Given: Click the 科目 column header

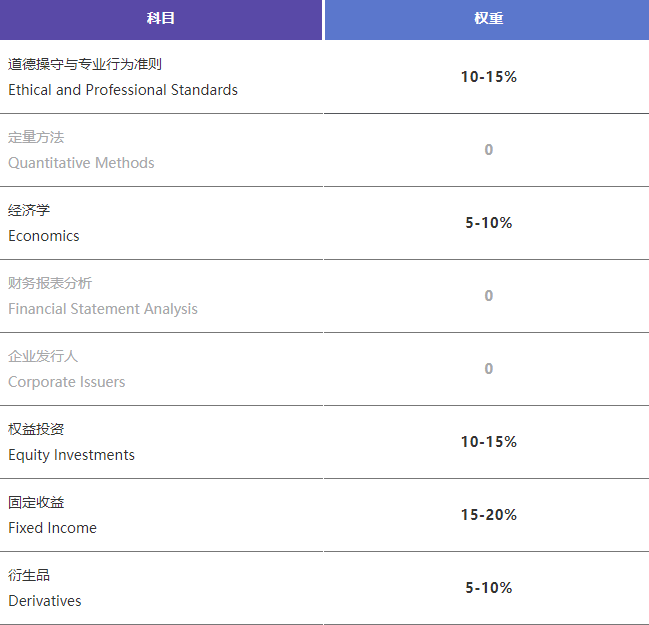Looking at the screenshot, I should click(161, 19).
